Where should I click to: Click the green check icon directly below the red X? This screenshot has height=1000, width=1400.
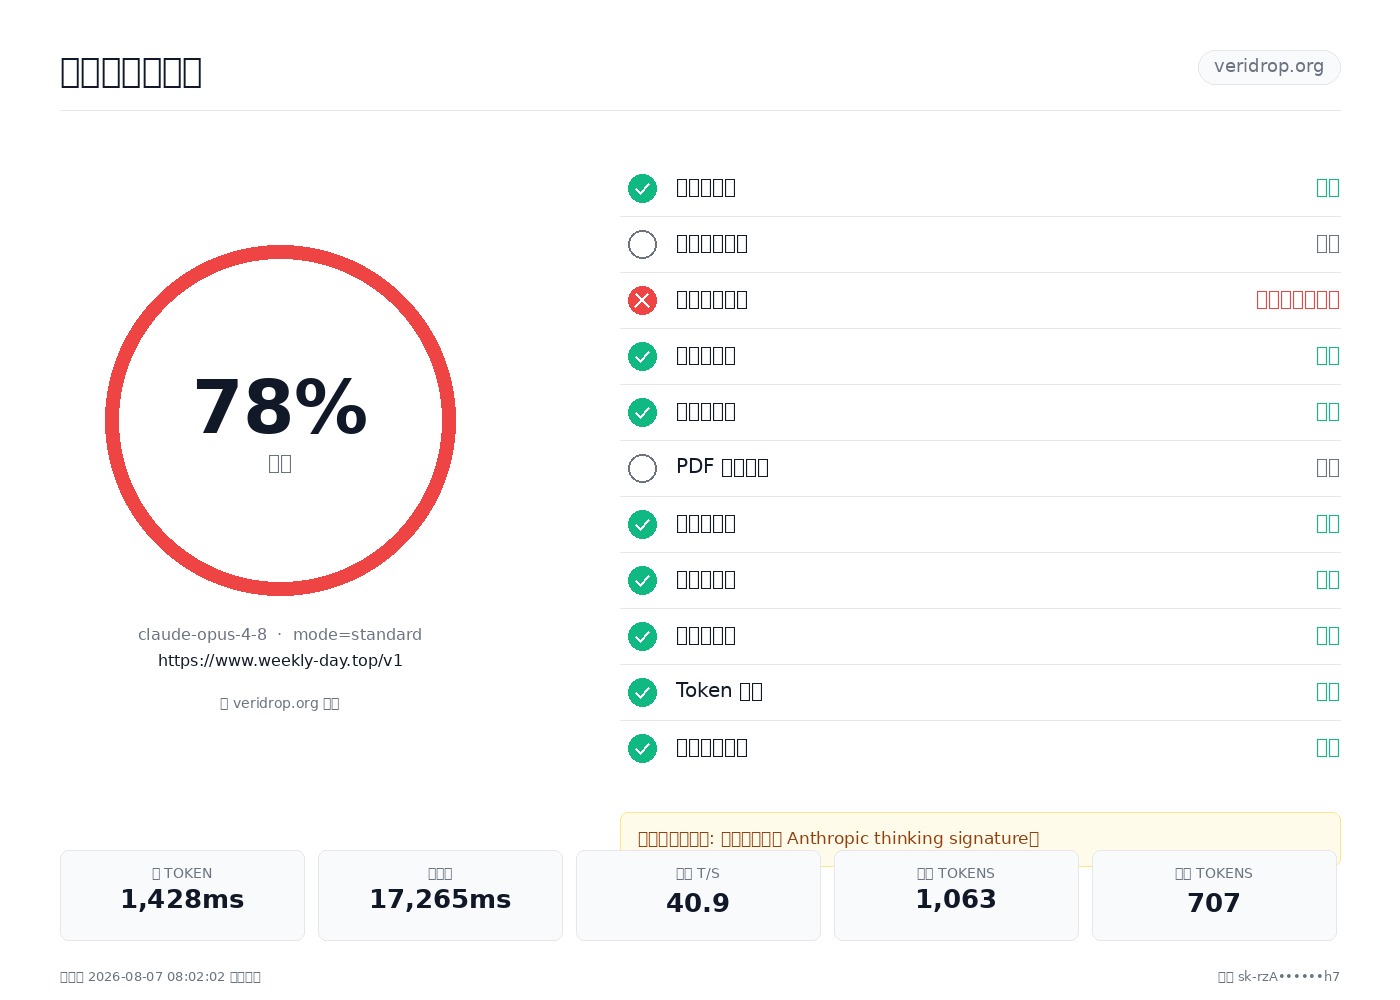coord(642,356)
